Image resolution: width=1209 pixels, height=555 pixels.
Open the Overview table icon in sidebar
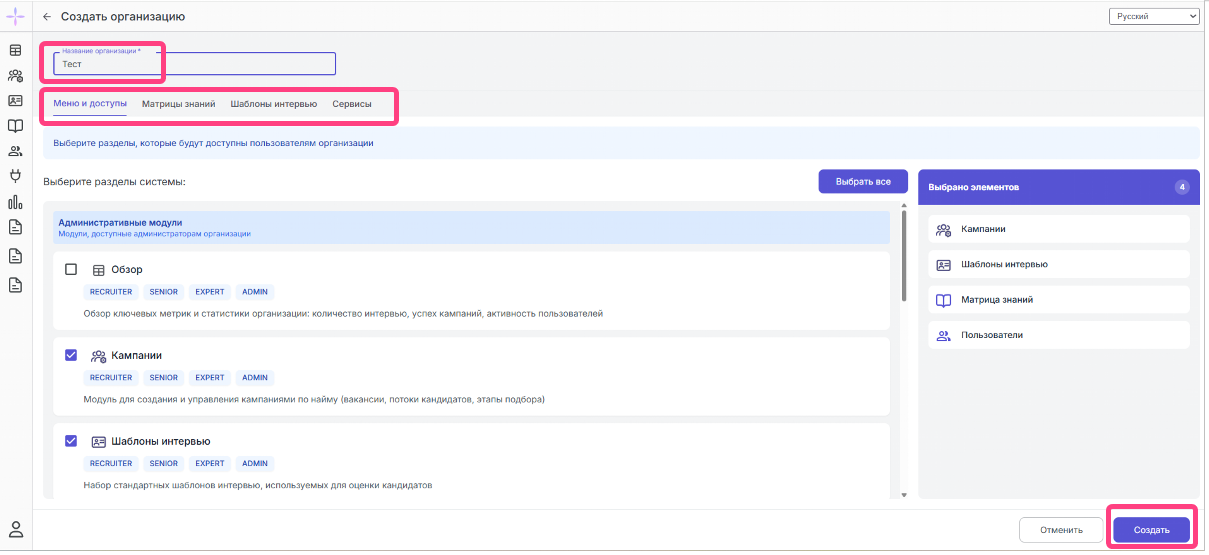click(15, 50)
